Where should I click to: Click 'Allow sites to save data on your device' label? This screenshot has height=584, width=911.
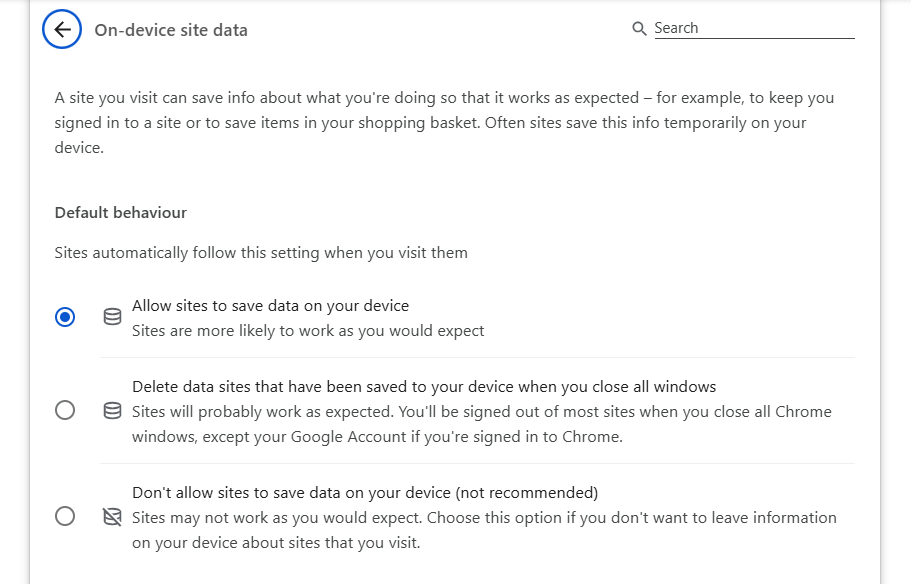[270, 306]
